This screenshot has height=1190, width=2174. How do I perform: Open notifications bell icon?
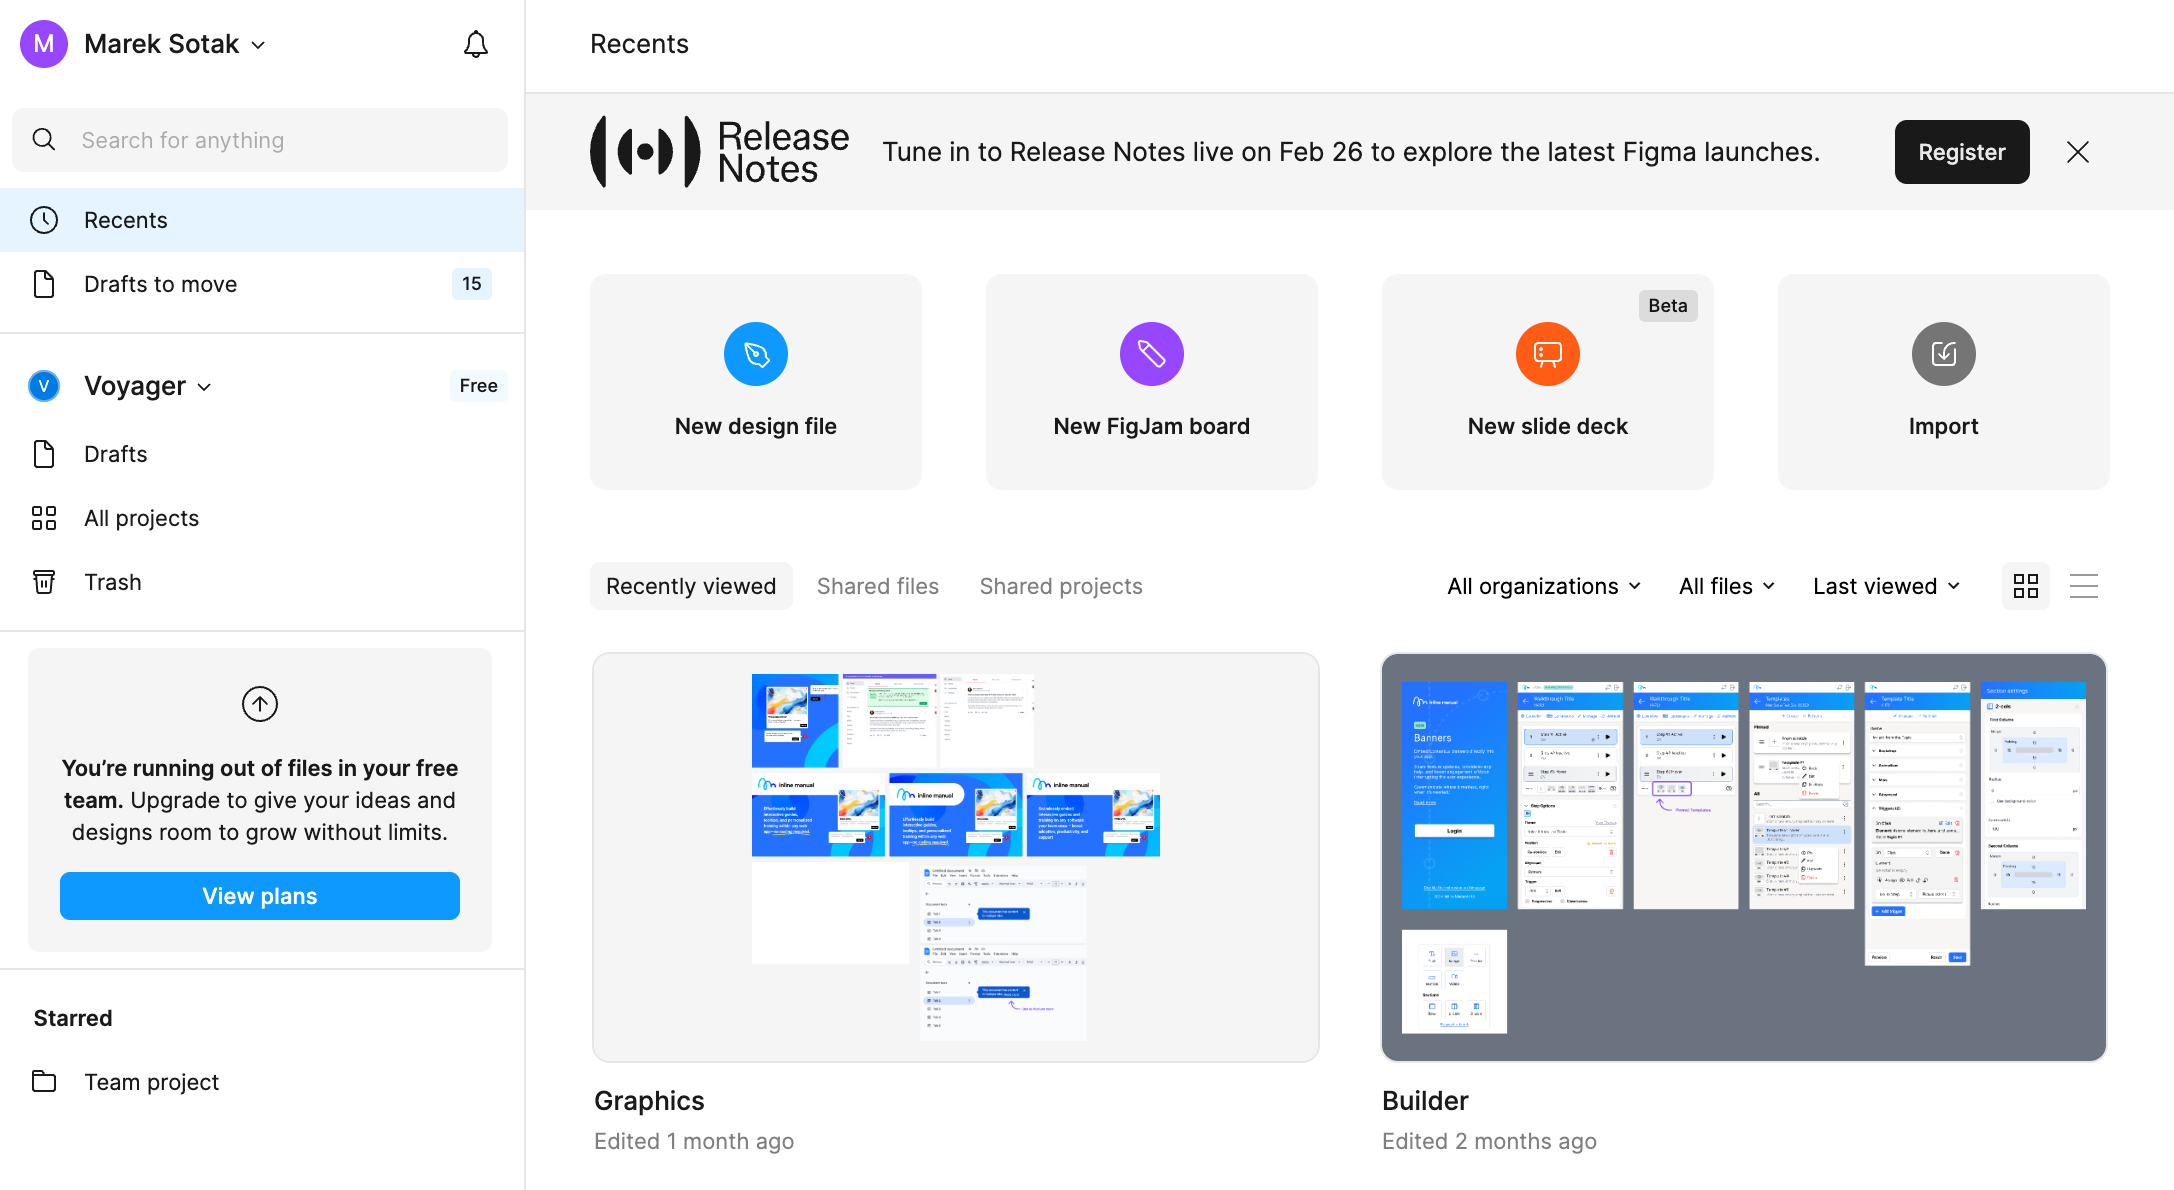click(476, 44)
